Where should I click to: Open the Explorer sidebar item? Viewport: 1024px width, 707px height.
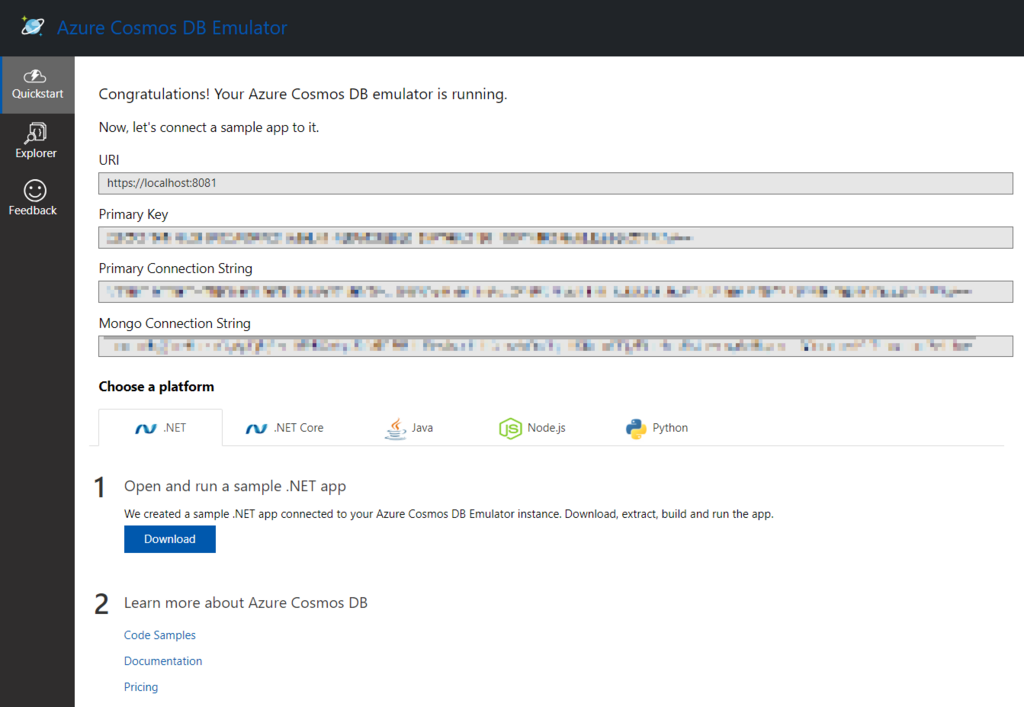[36, 140]
